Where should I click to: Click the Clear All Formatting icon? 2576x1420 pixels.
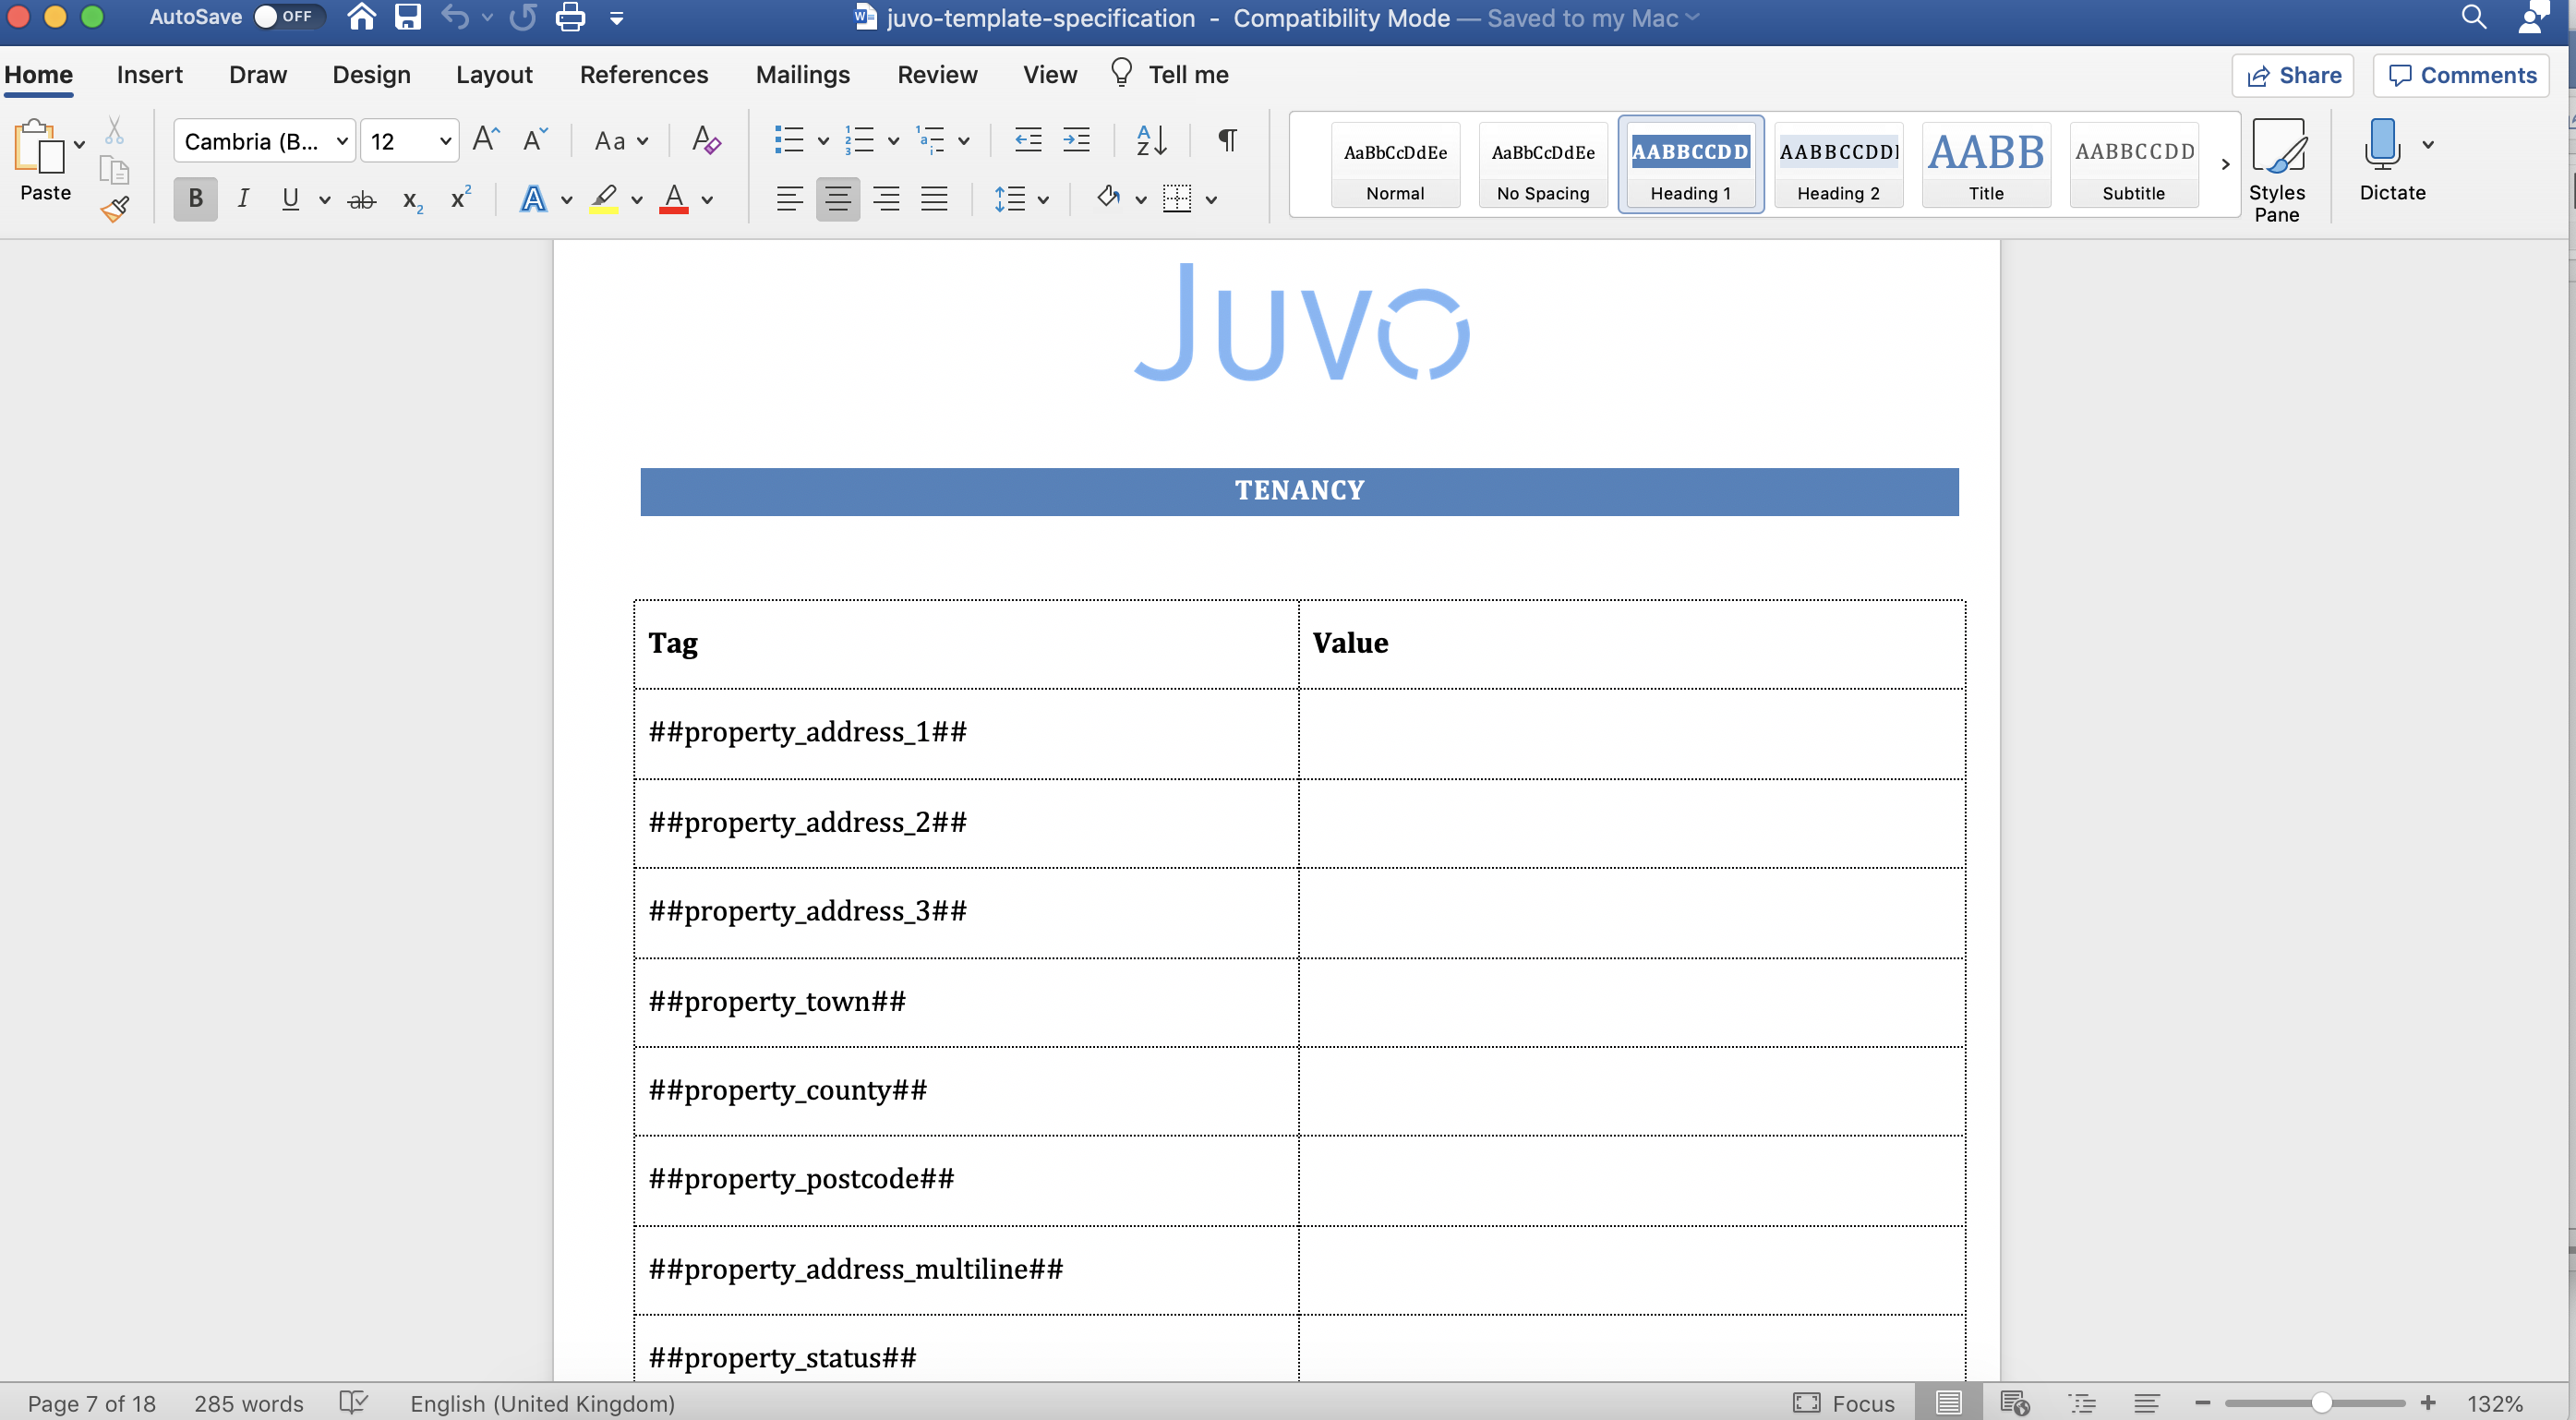coord(706,140)
